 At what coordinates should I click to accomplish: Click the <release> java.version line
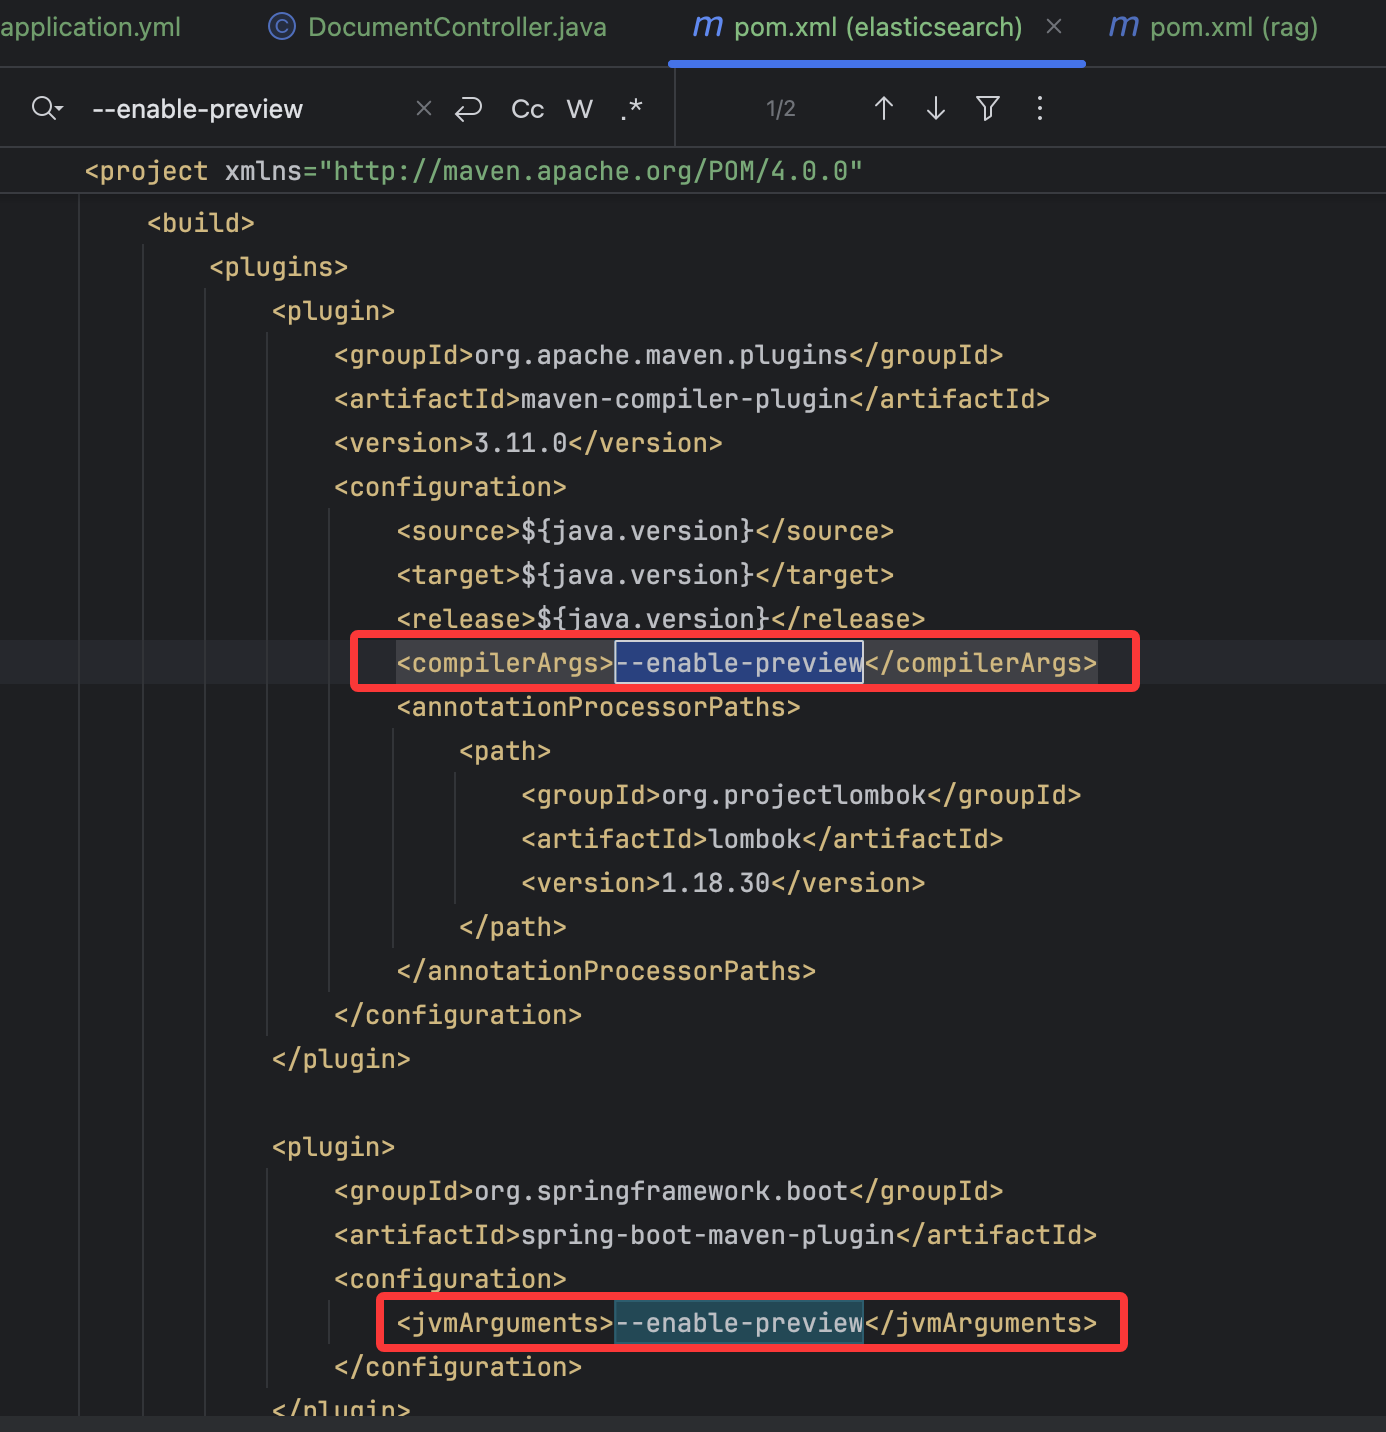pos(661,619)
